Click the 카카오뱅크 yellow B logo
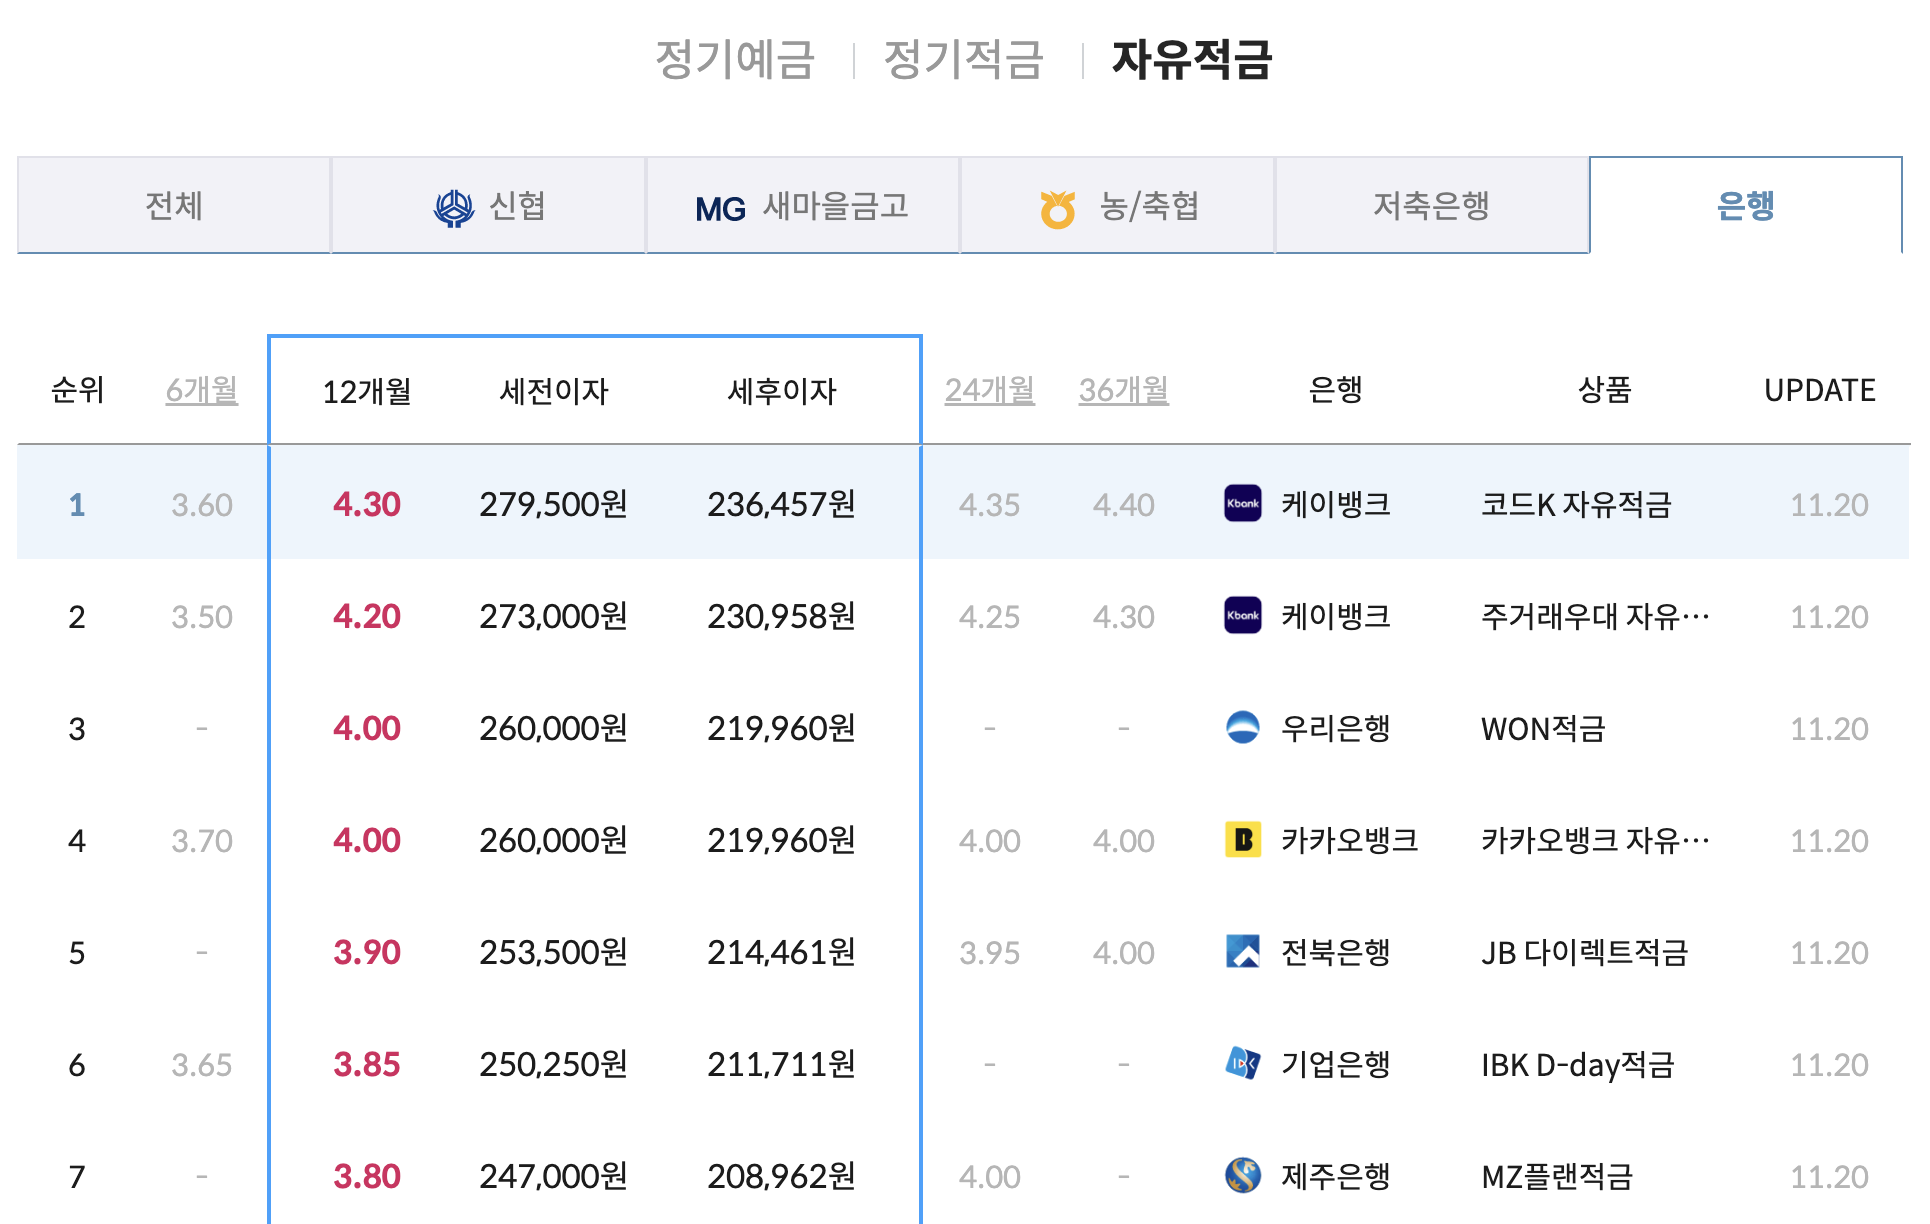 (x=1242, y=839)
